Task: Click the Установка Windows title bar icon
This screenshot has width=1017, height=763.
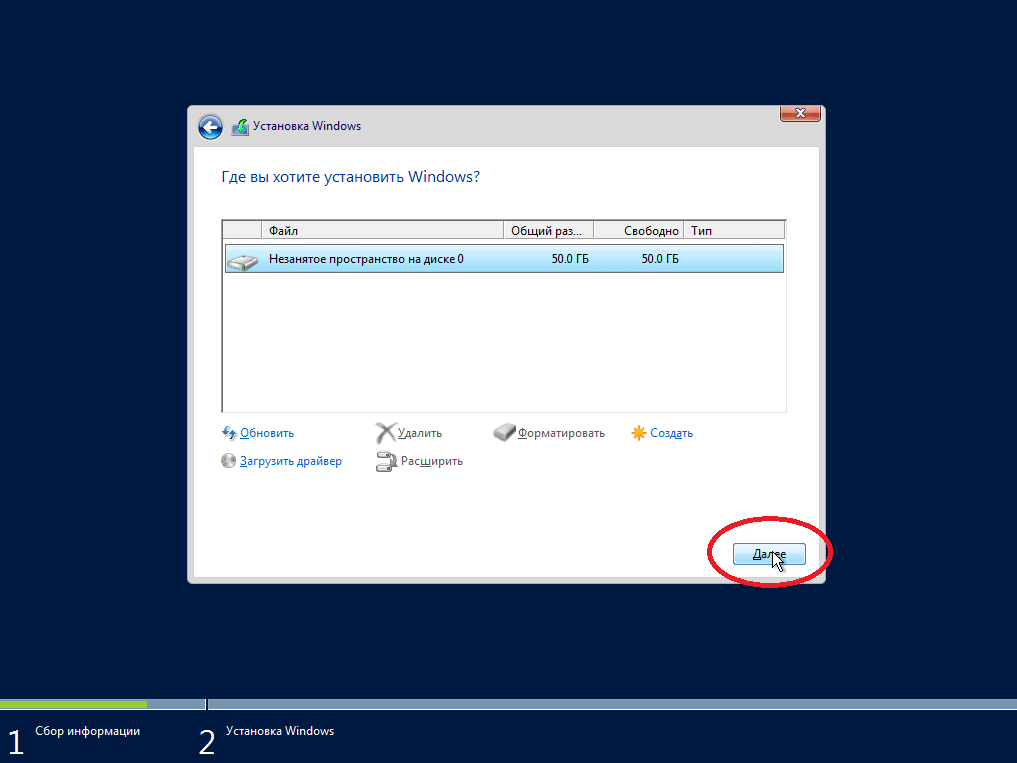Action: 240,127
